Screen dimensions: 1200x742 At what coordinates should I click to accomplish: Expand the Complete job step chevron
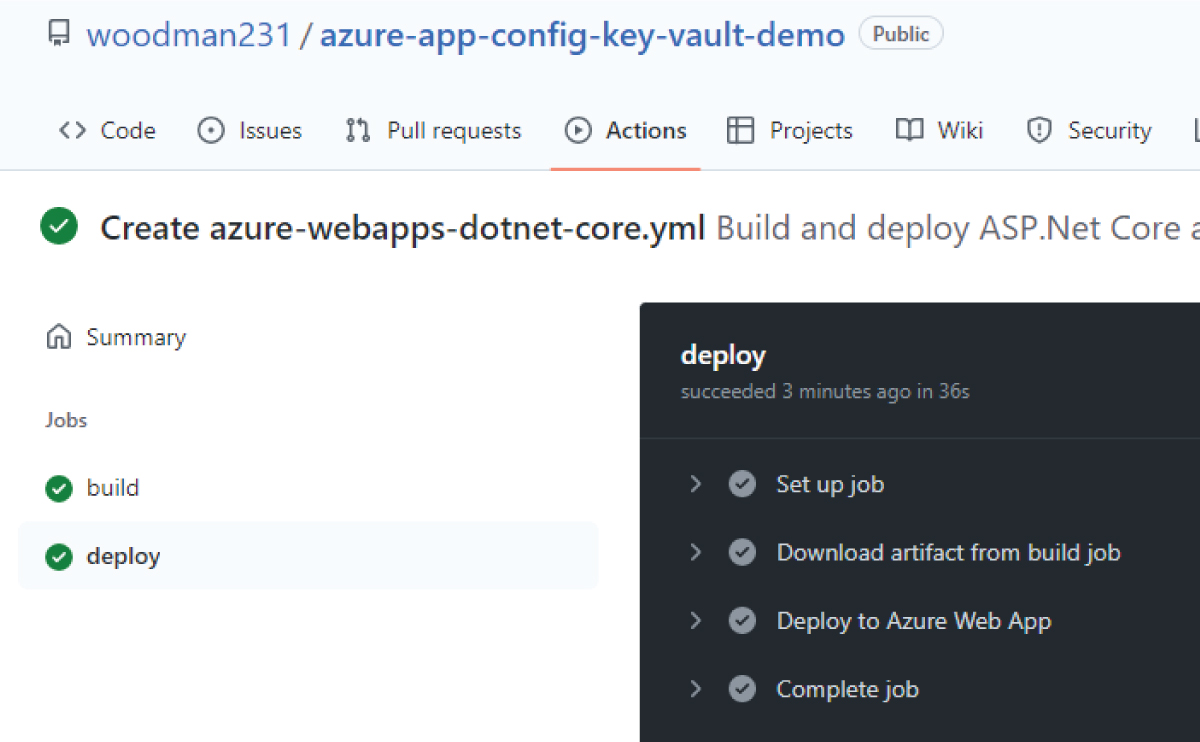tap(696, 689)
